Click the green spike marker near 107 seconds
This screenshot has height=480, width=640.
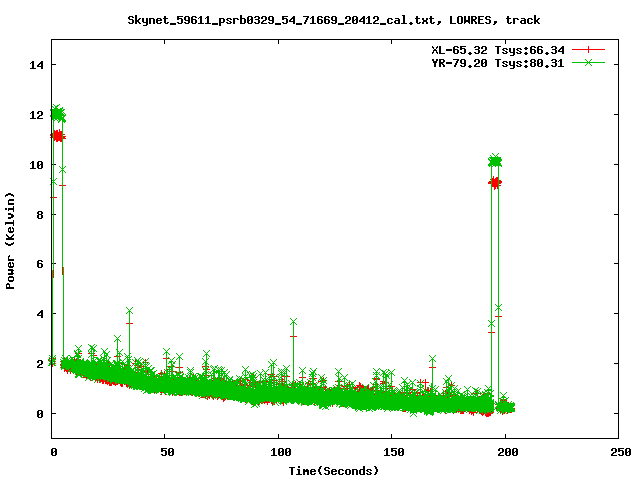[x=293, y=322]
